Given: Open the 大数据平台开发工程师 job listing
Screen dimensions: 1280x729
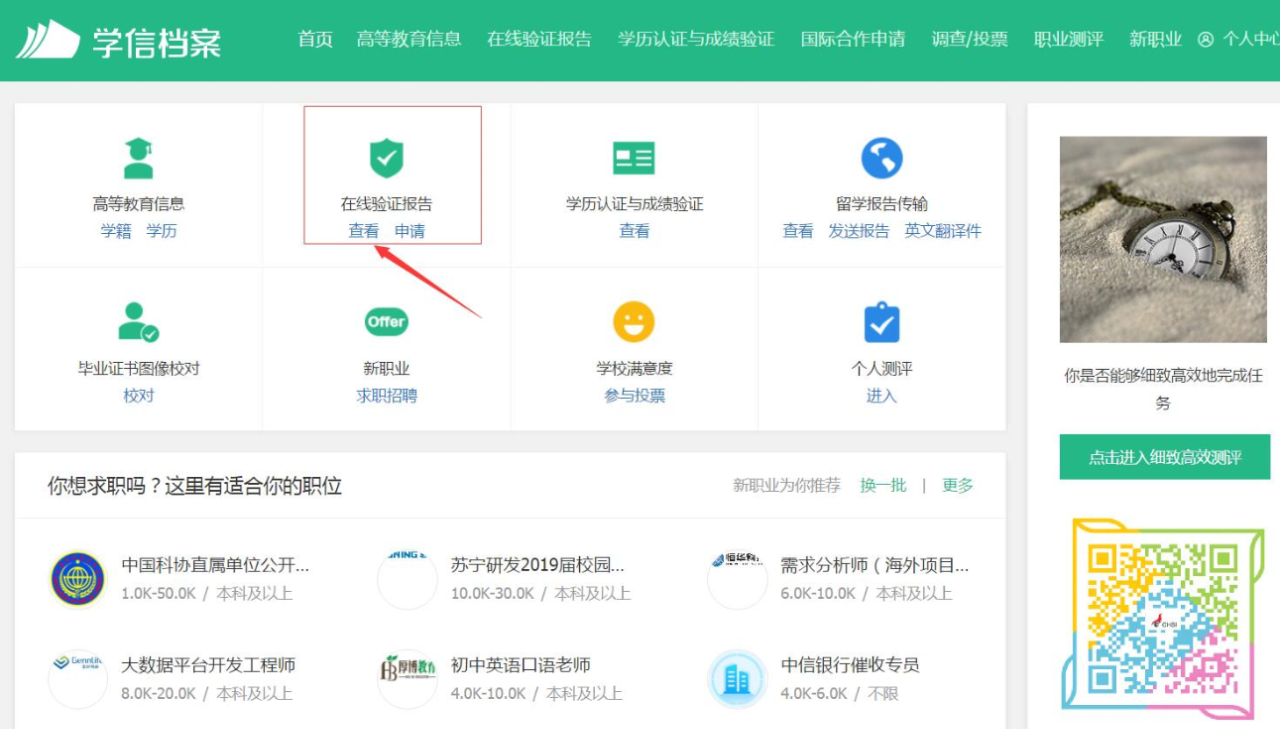Looking at the screenshot, I should [208, 665].
